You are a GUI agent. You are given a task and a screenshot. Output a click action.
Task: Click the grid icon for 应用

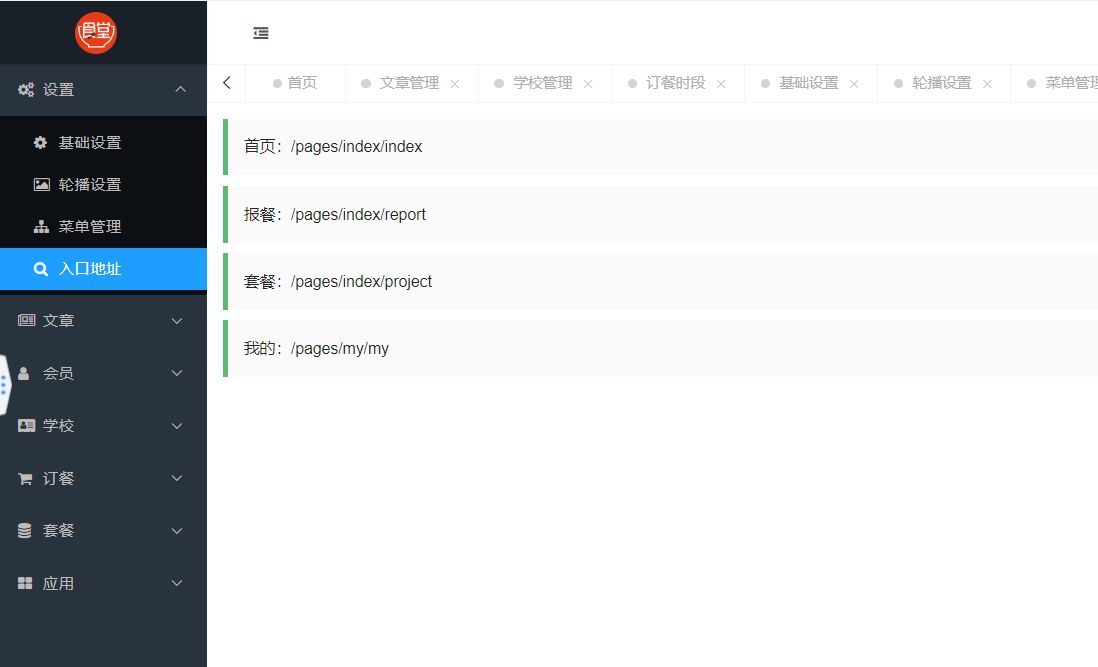tap(25, 583)
